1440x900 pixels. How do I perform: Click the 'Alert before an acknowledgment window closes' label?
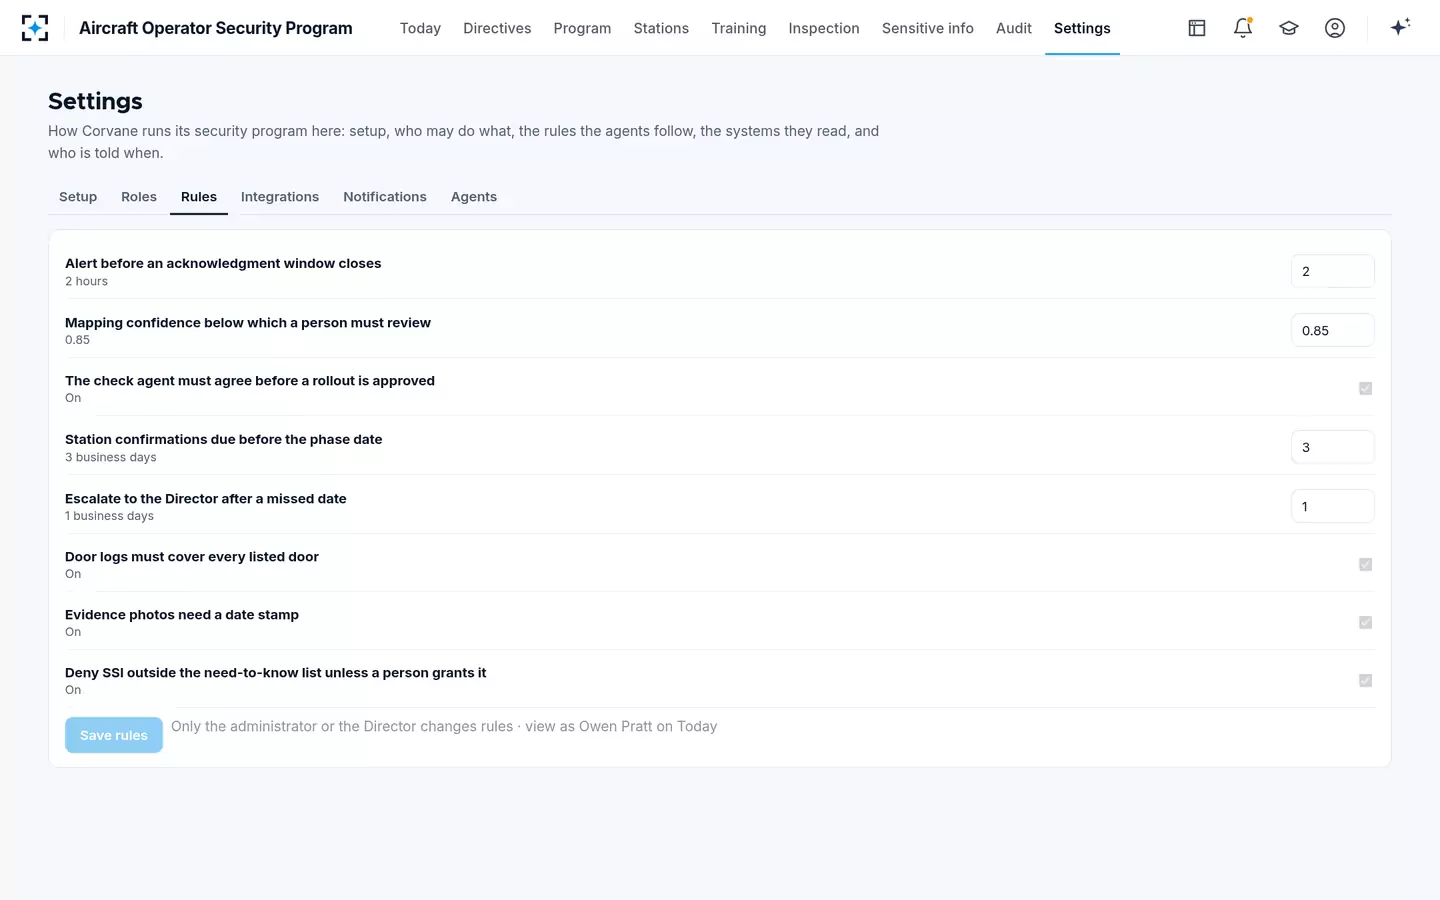[223, 263]
